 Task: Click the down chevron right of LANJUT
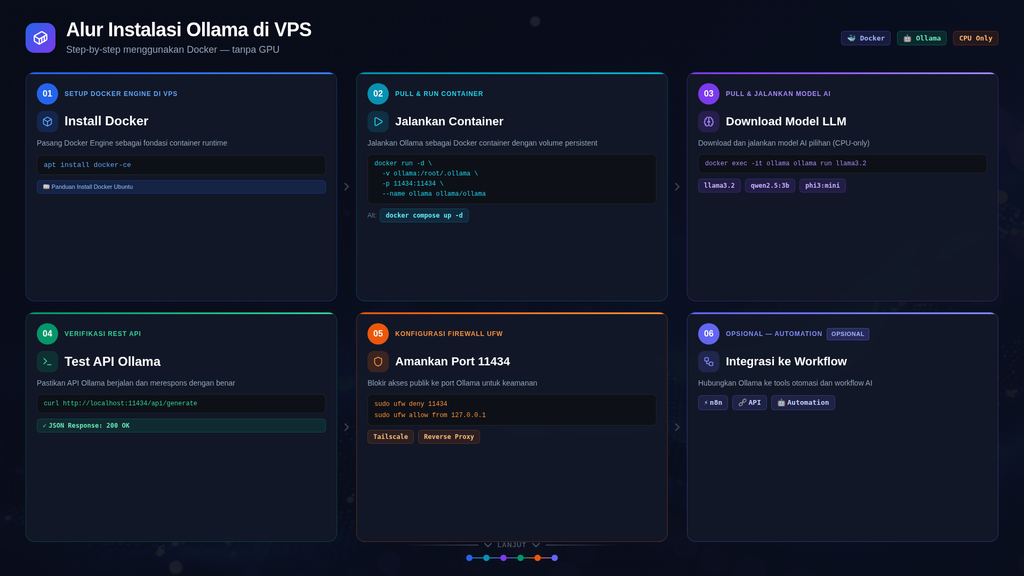(536, 545)
